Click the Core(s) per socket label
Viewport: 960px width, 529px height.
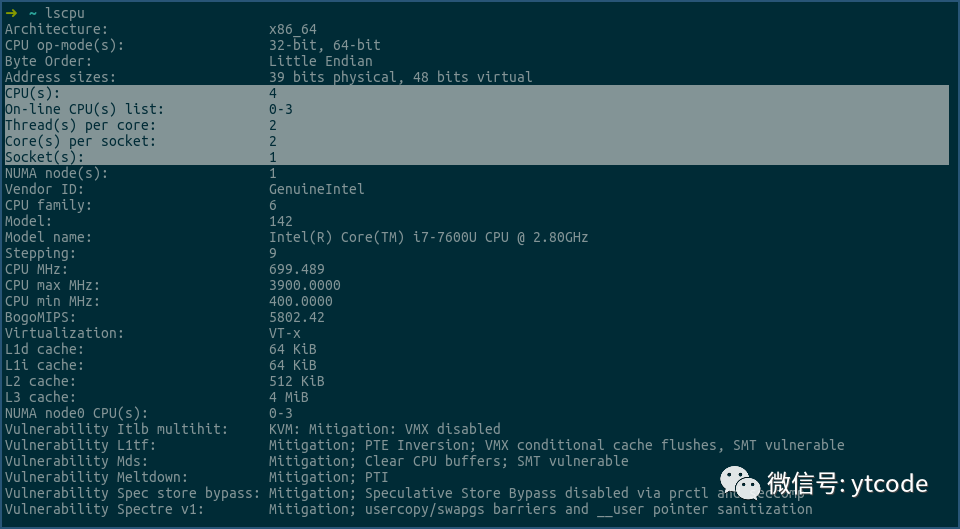(80, 141)
